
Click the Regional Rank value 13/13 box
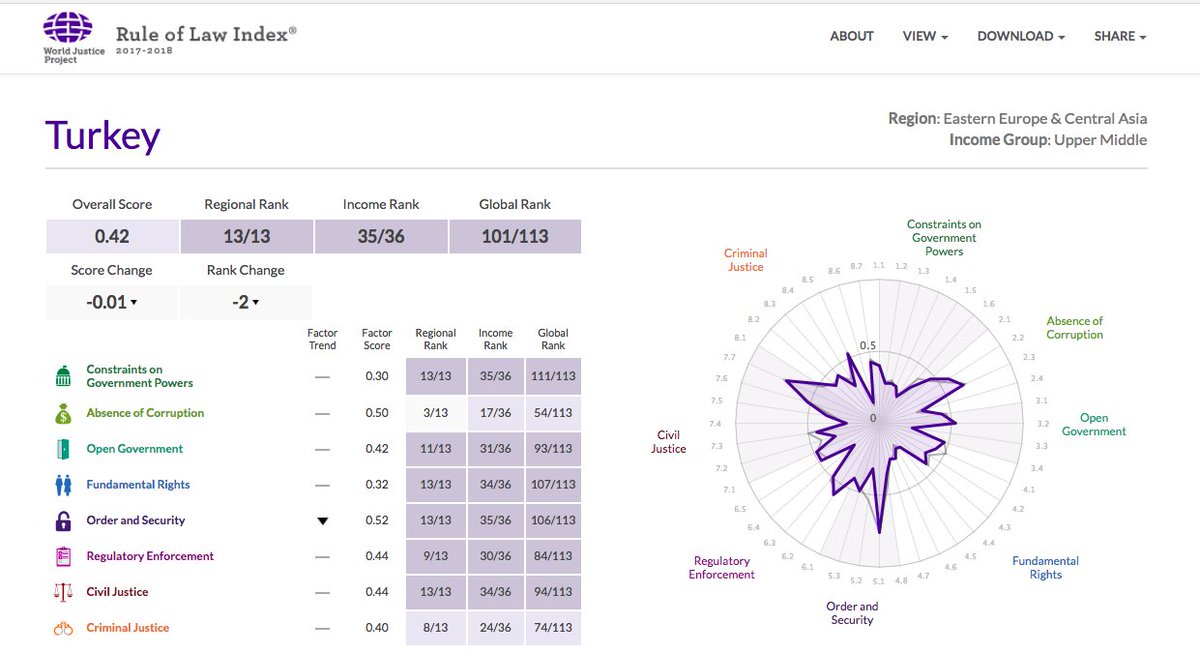click(x=246, y=237)
